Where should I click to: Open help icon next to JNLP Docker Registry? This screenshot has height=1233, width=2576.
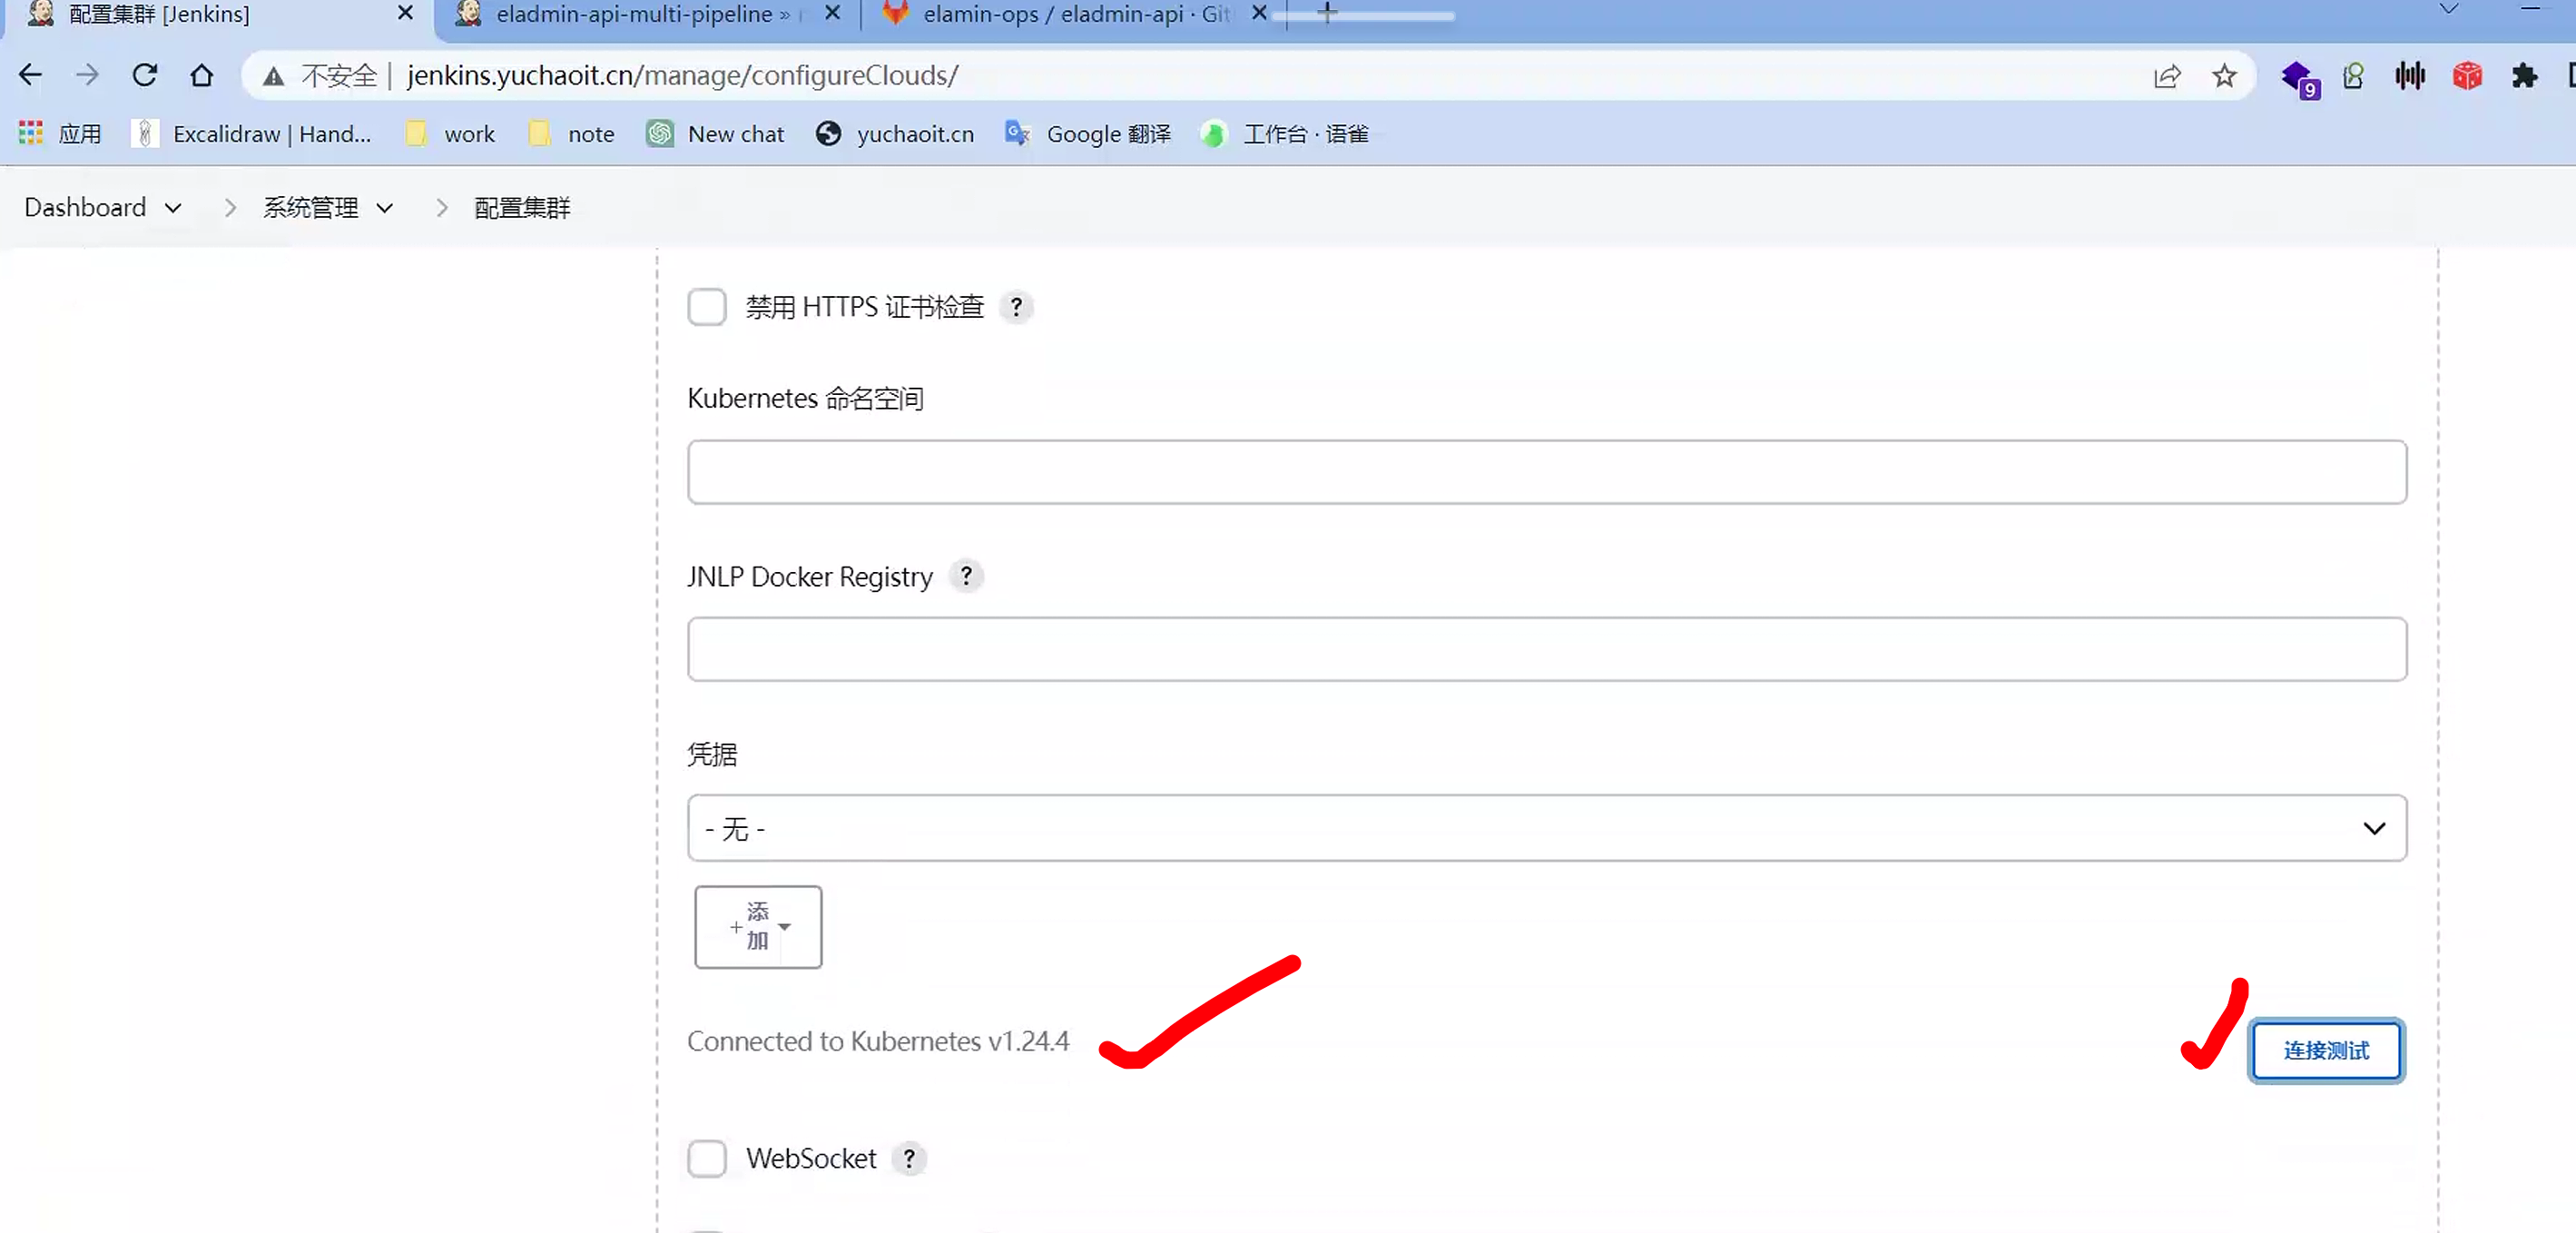[965, 576]
